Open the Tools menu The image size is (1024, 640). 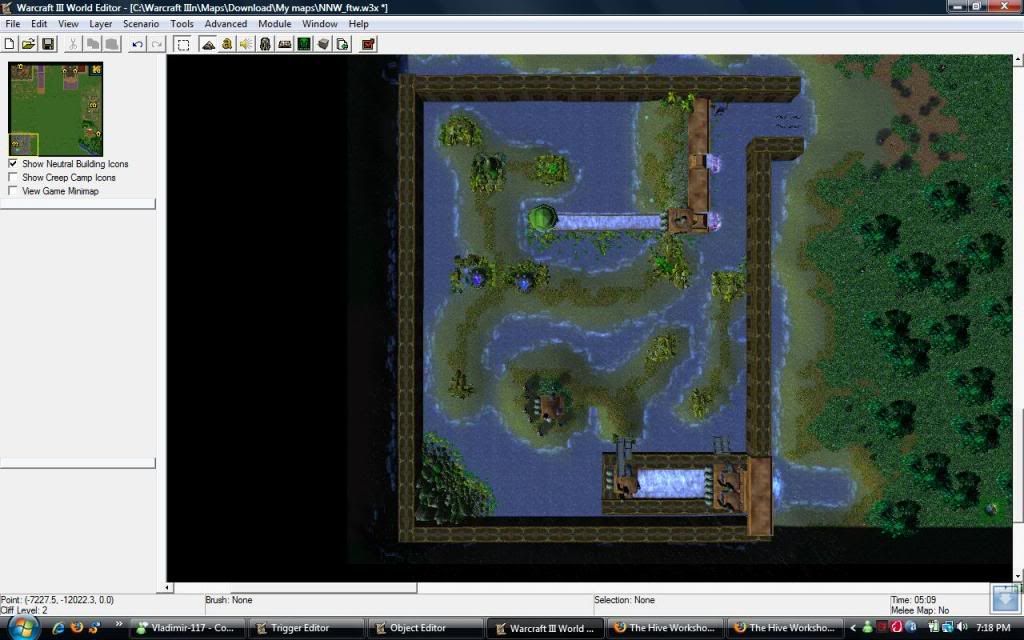[182, 24]
